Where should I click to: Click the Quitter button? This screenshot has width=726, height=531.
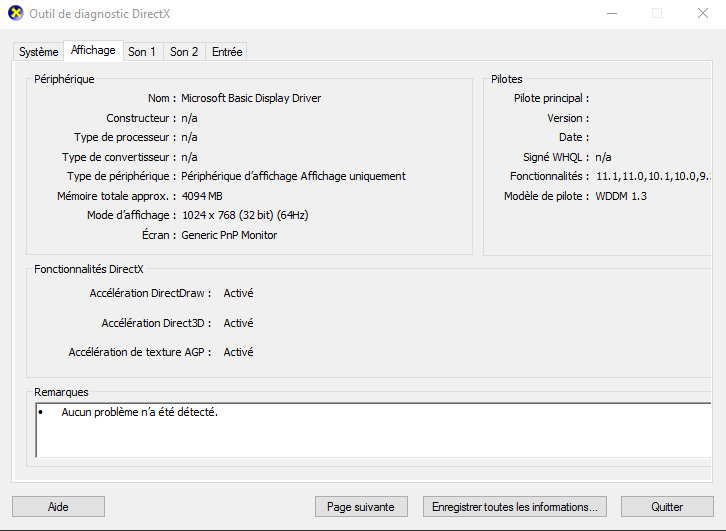tap(667, 506)
